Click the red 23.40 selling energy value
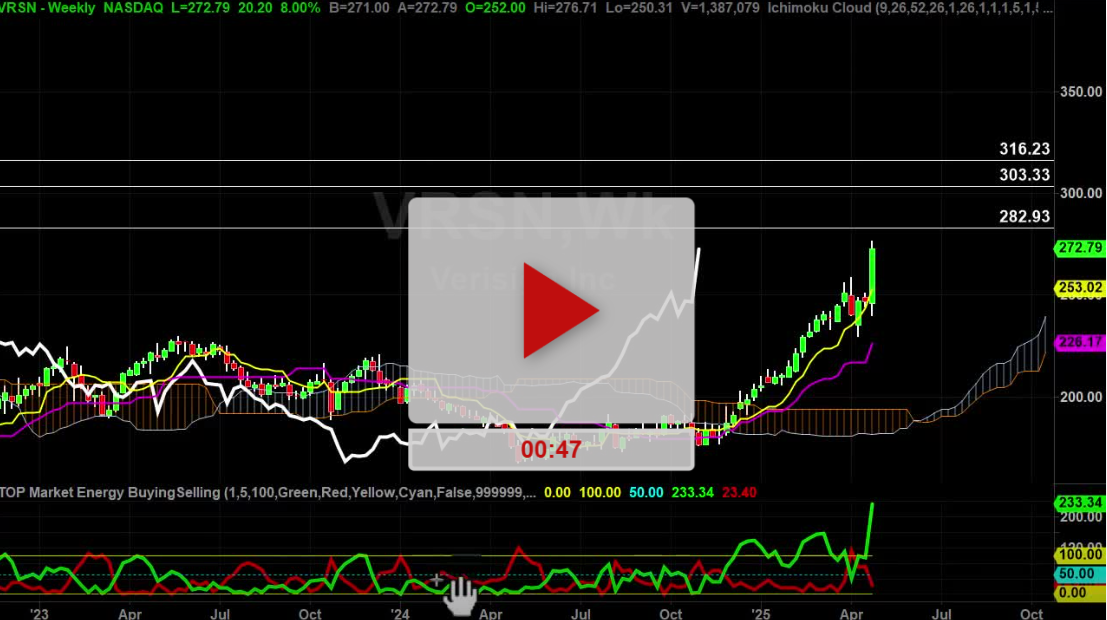This screenshot has height=620, width=1107. [x=739, y=492]
